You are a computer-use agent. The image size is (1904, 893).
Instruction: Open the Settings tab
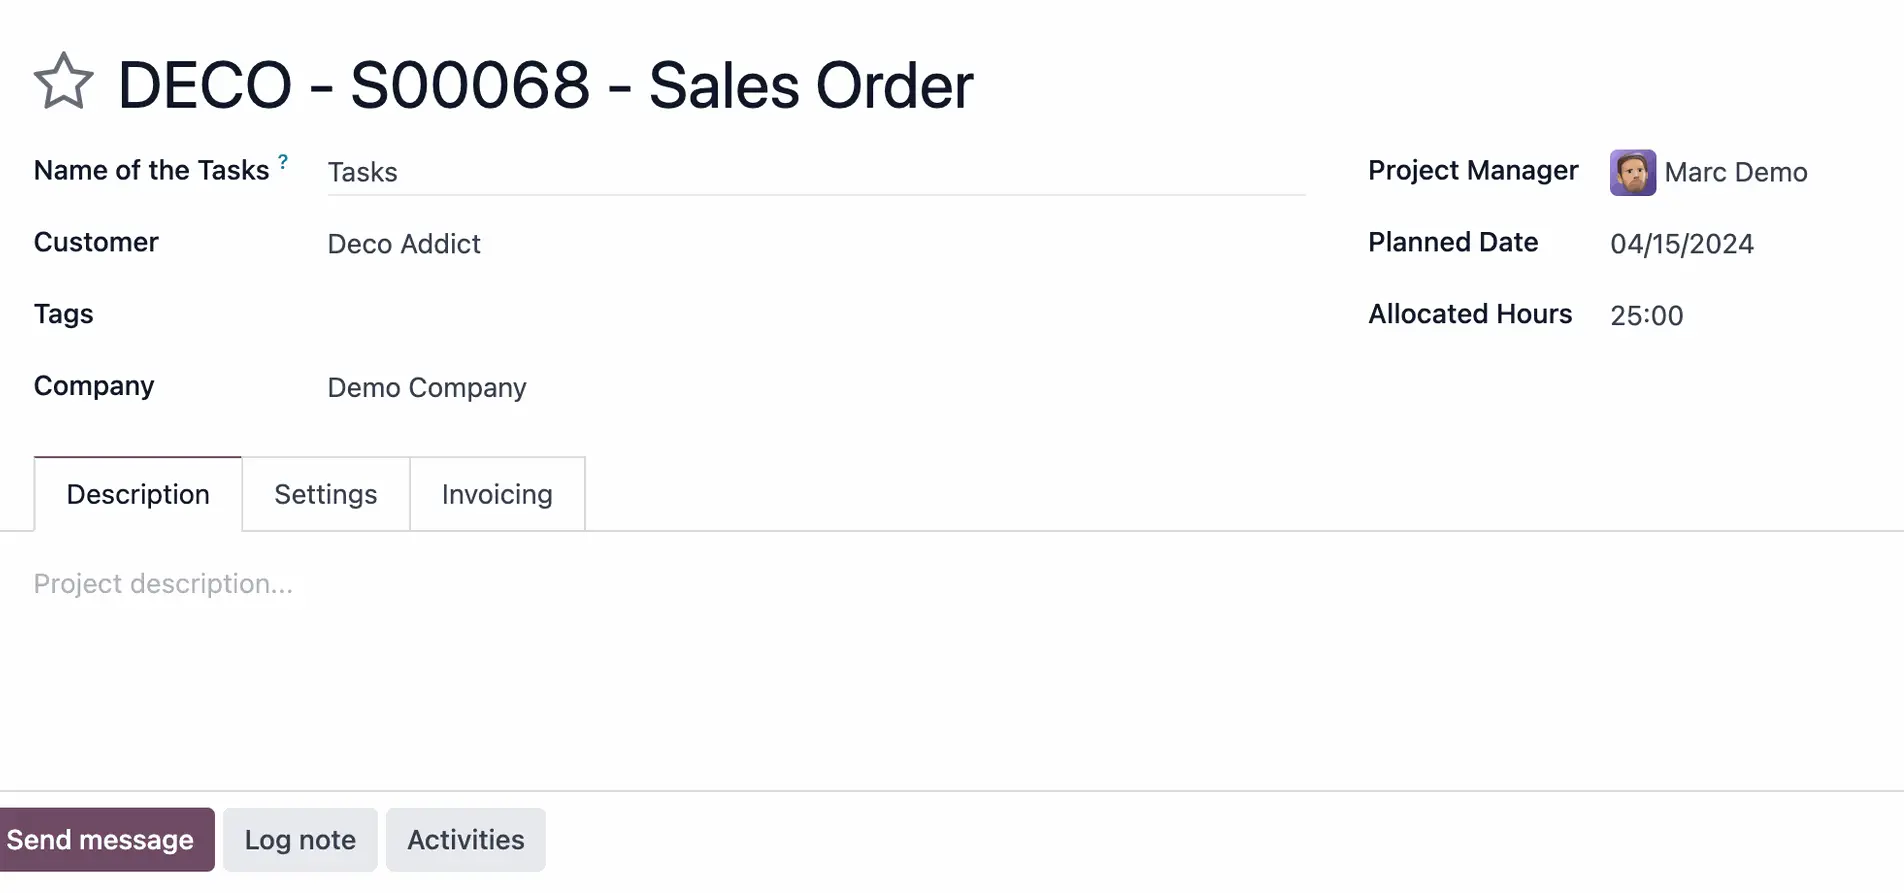(x=326, y=494)
